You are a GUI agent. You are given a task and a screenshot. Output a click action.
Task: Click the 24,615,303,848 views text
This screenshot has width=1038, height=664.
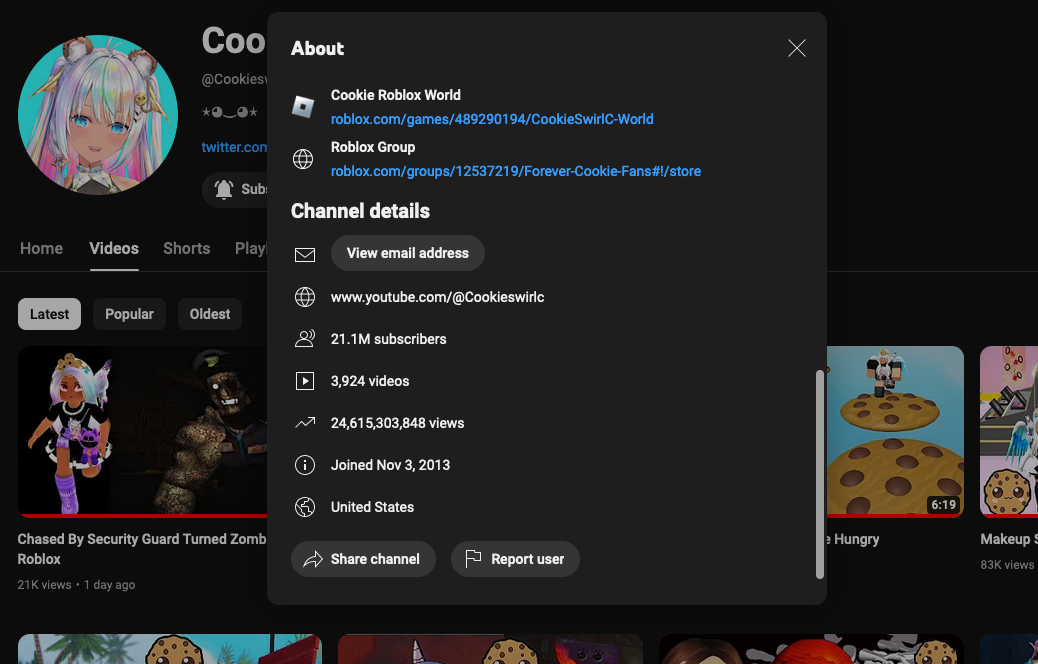pyautogui.click(x=397, y=423)
